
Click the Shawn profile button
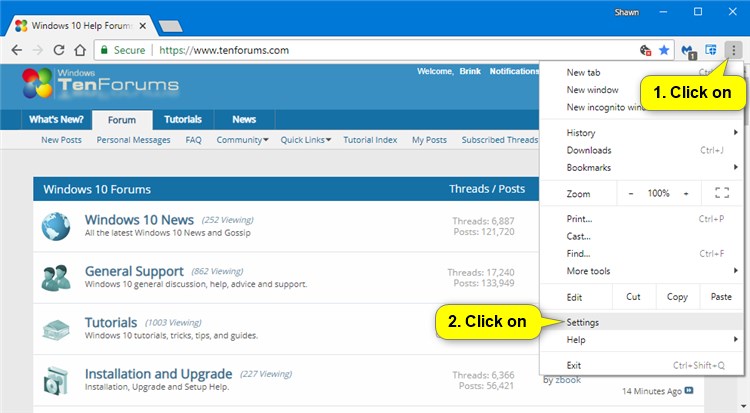point(627,12)
